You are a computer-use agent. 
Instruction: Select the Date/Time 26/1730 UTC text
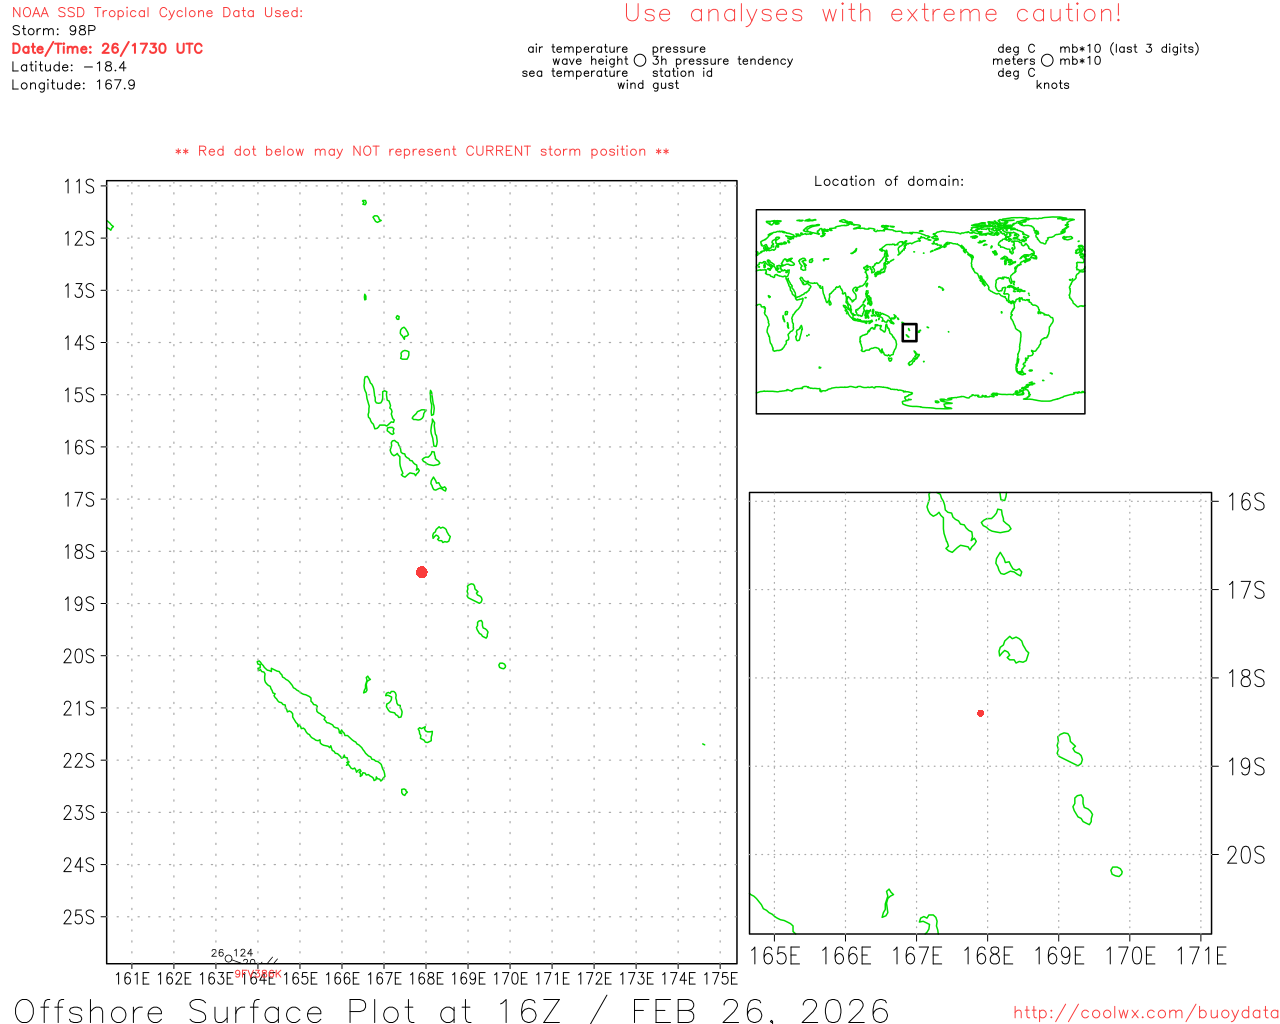tap(107, 49)
